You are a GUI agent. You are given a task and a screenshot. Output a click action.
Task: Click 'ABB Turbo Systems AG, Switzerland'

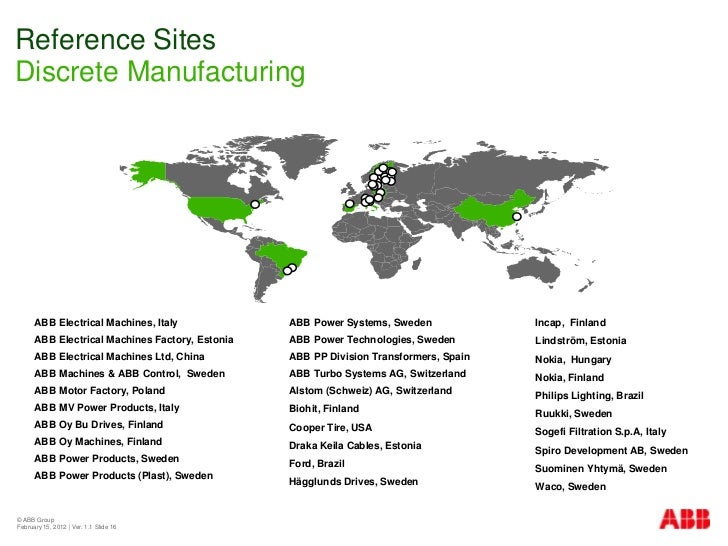pyautogui.click(x=377, y=374)
